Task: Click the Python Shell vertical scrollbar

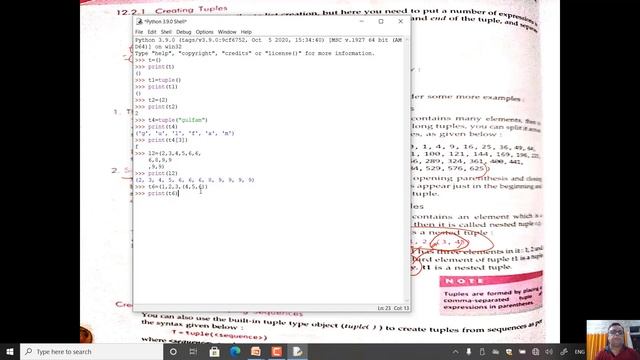Action: pos(407,170)
